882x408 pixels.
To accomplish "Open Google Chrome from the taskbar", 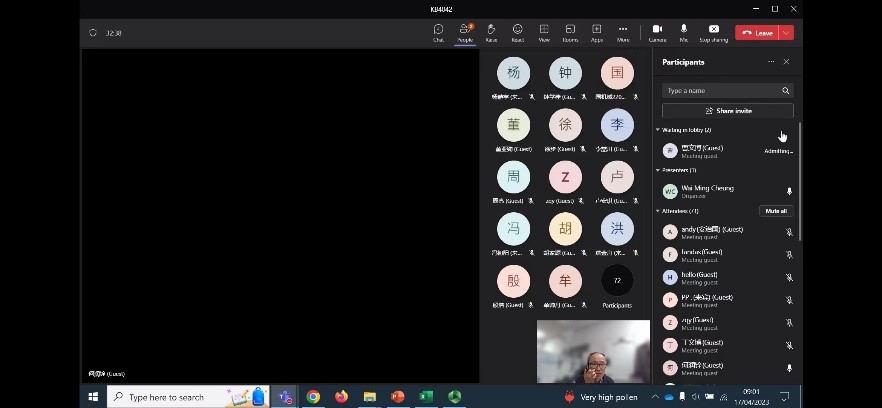I will 313,397.
